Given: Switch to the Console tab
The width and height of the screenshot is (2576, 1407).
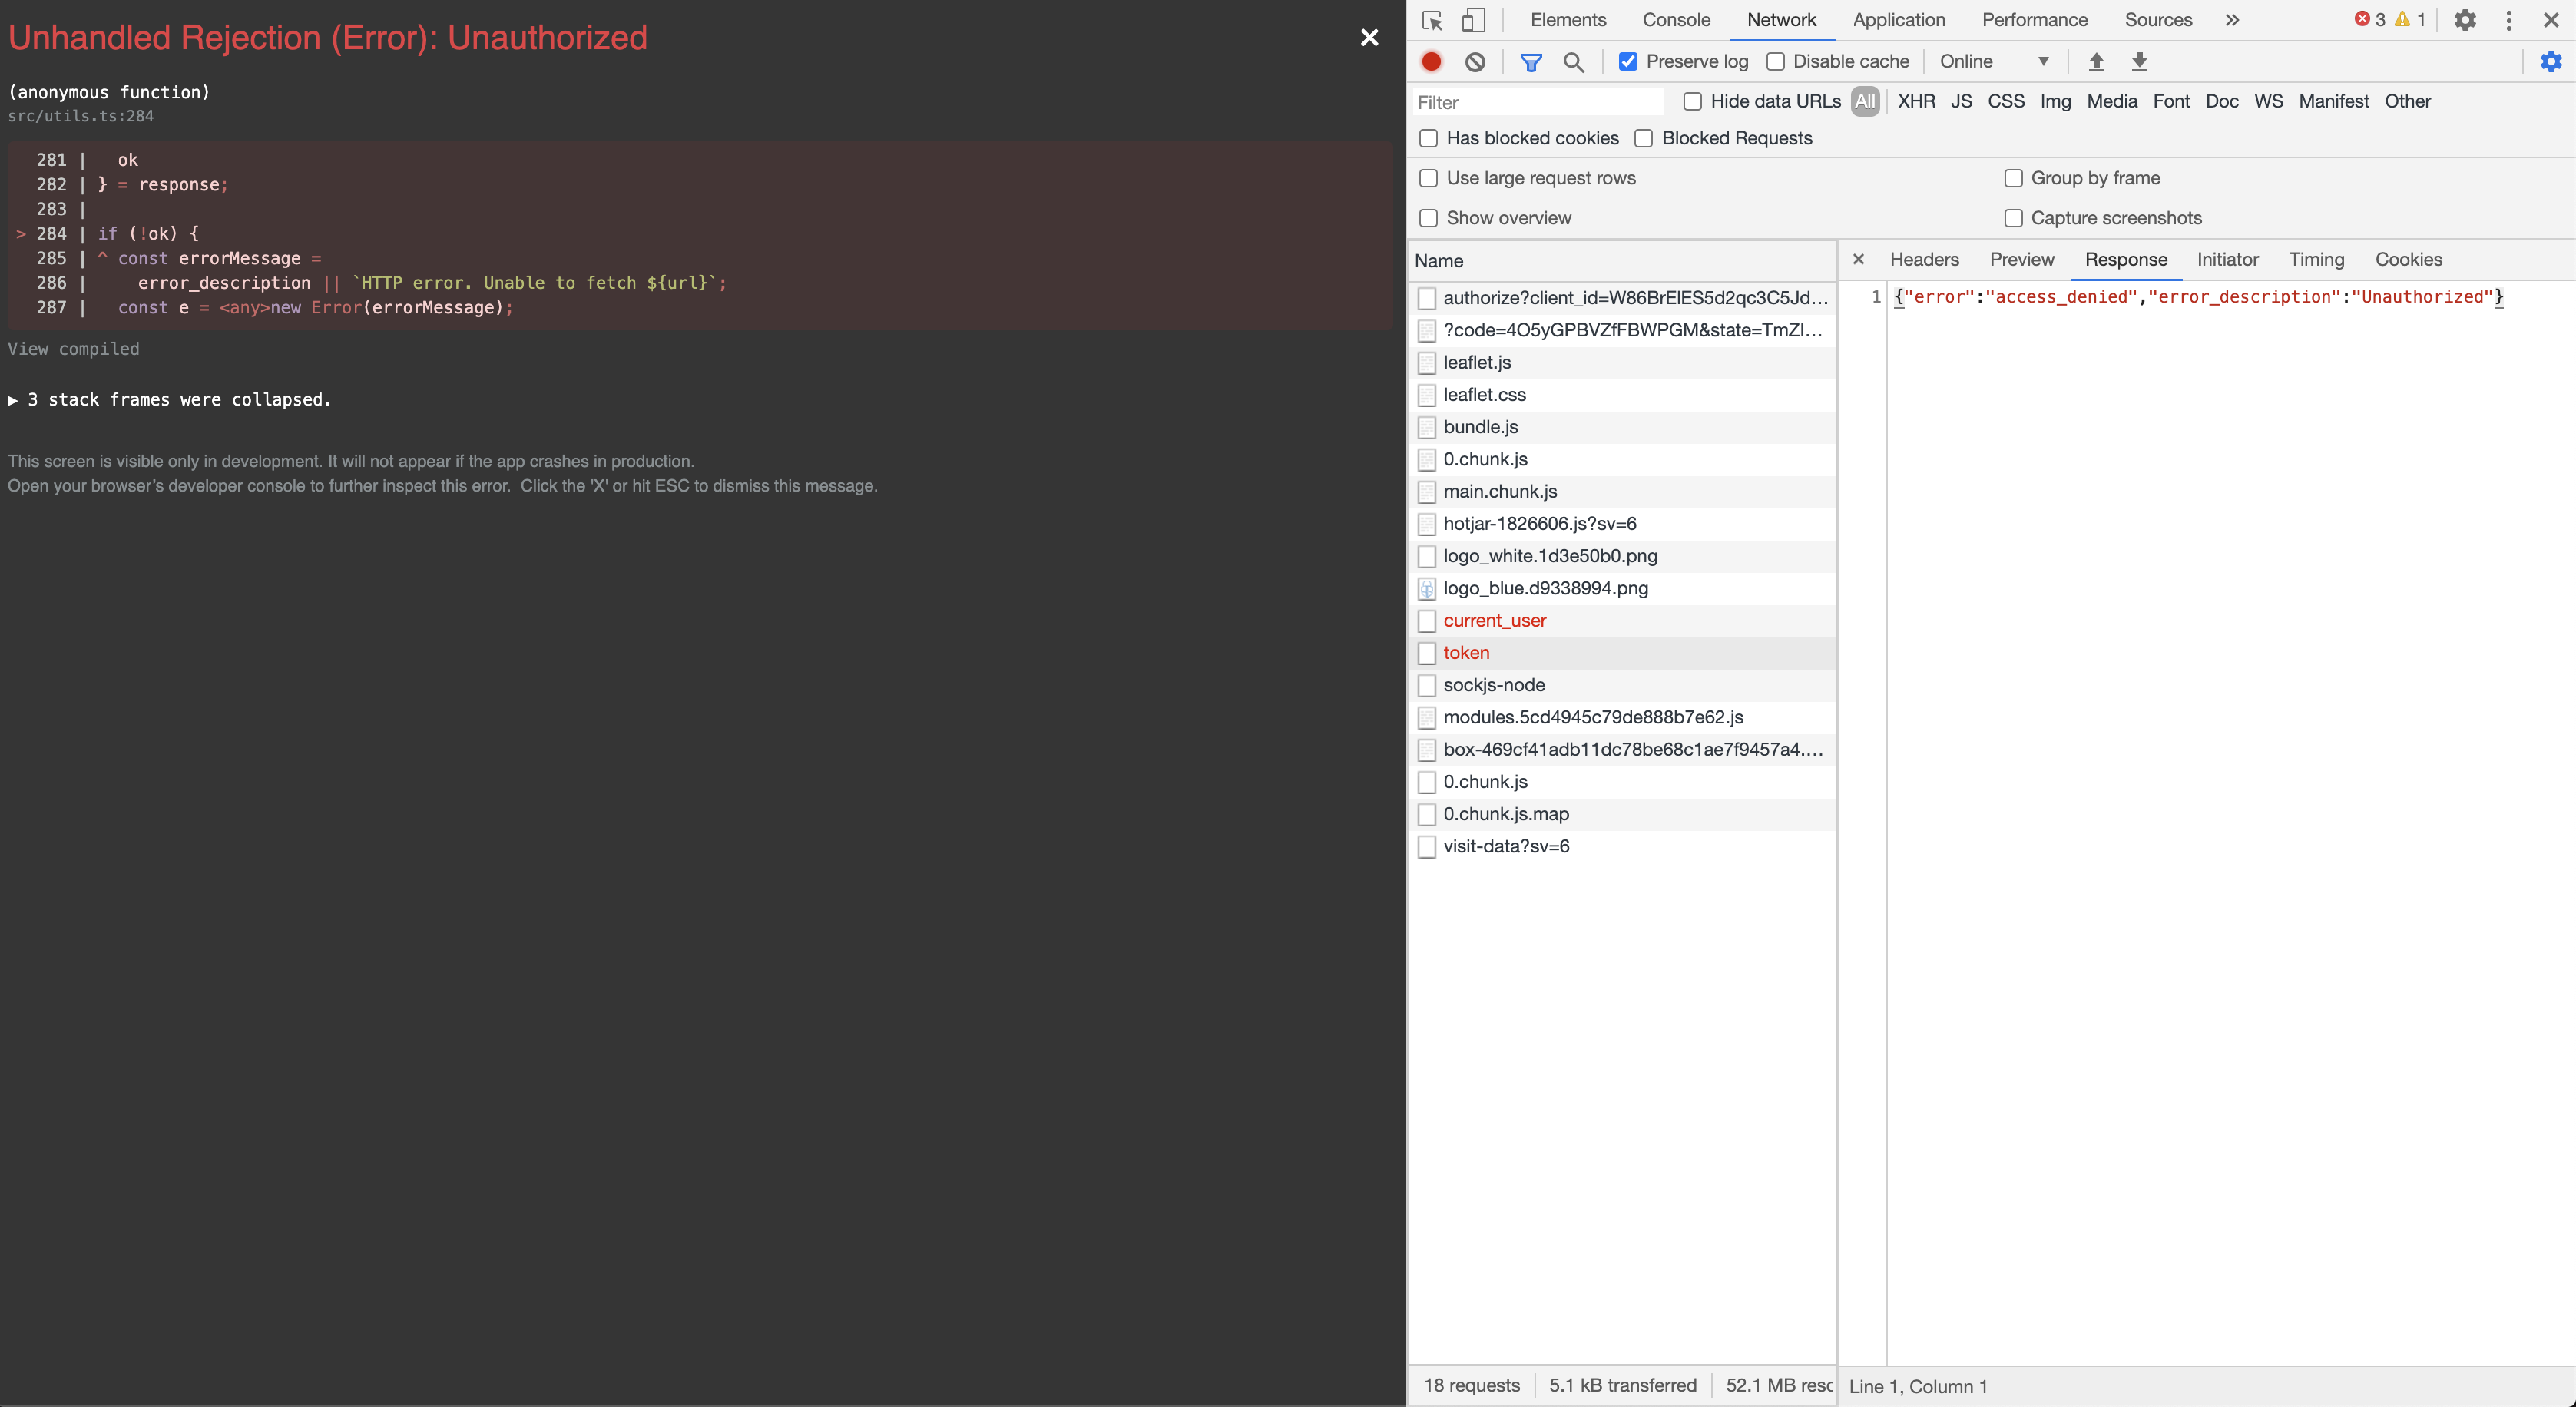Looking at the screenshot, I should pyautogui.click(x=1676, y=20).
